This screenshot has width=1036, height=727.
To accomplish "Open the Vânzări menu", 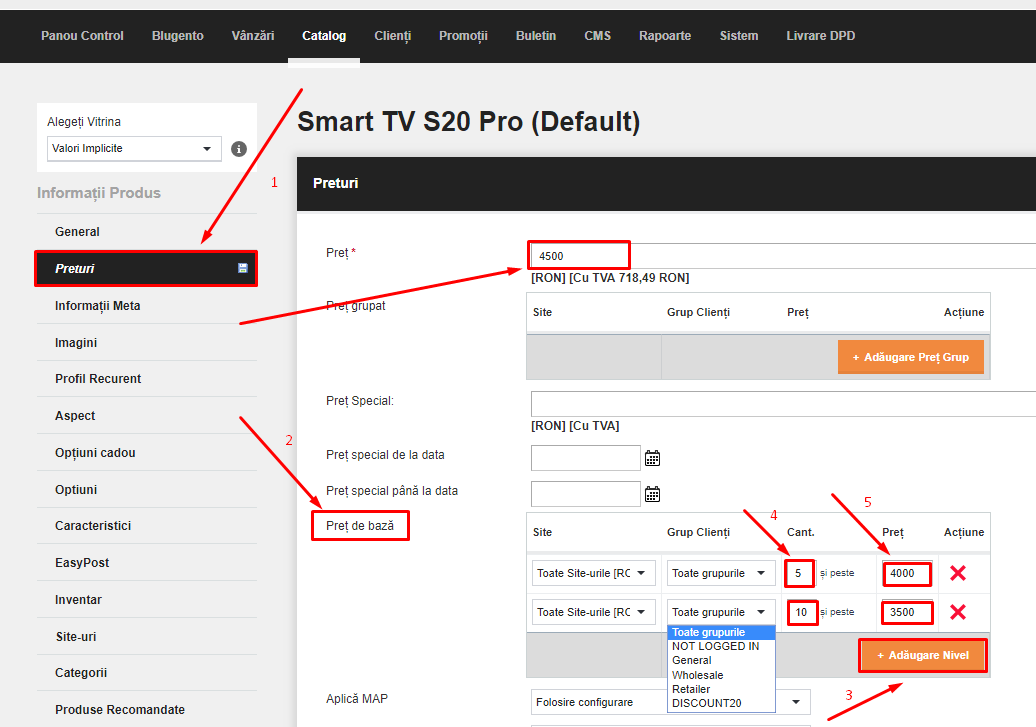I will tap(252, 36).
